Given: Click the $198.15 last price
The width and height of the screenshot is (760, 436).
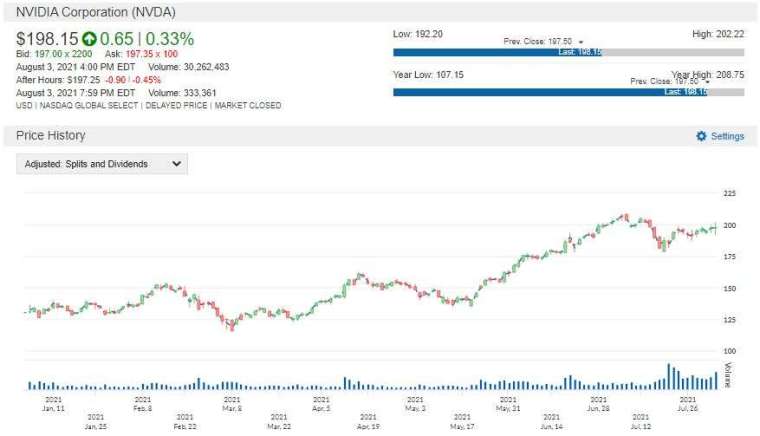Looking at the screenshot, I should [x=47, y=39].
